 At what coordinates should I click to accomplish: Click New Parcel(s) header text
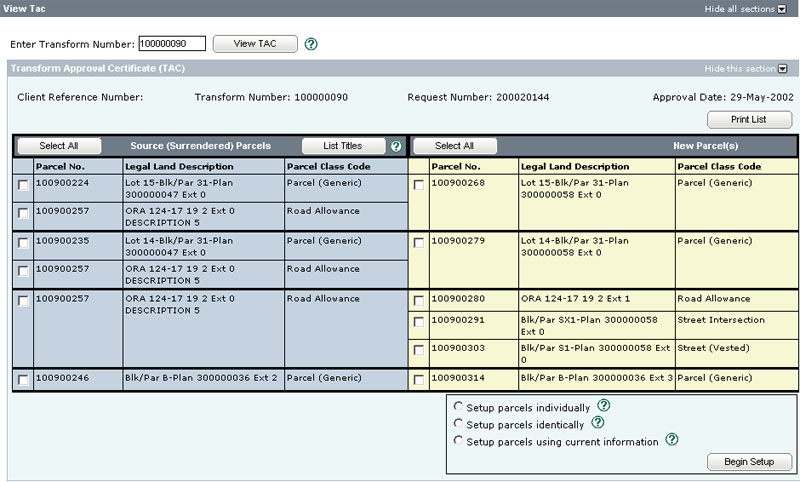[x=706, y=146]
